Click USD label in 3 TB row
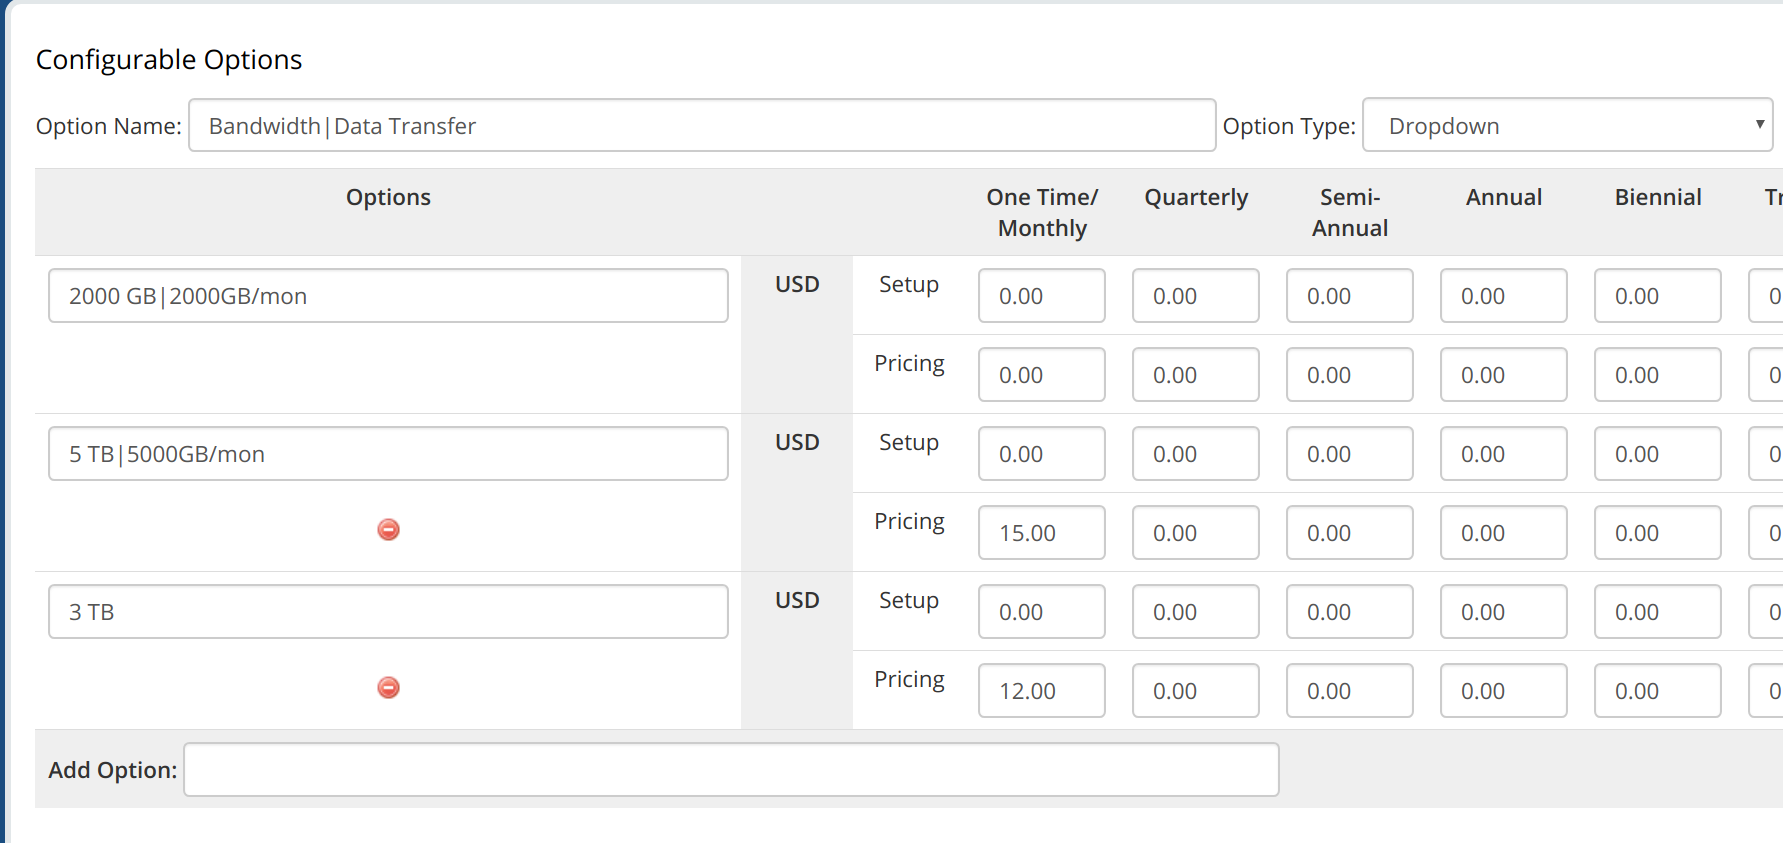The width and height of the screenshot is (1783, 843). [x=797, y=600]
